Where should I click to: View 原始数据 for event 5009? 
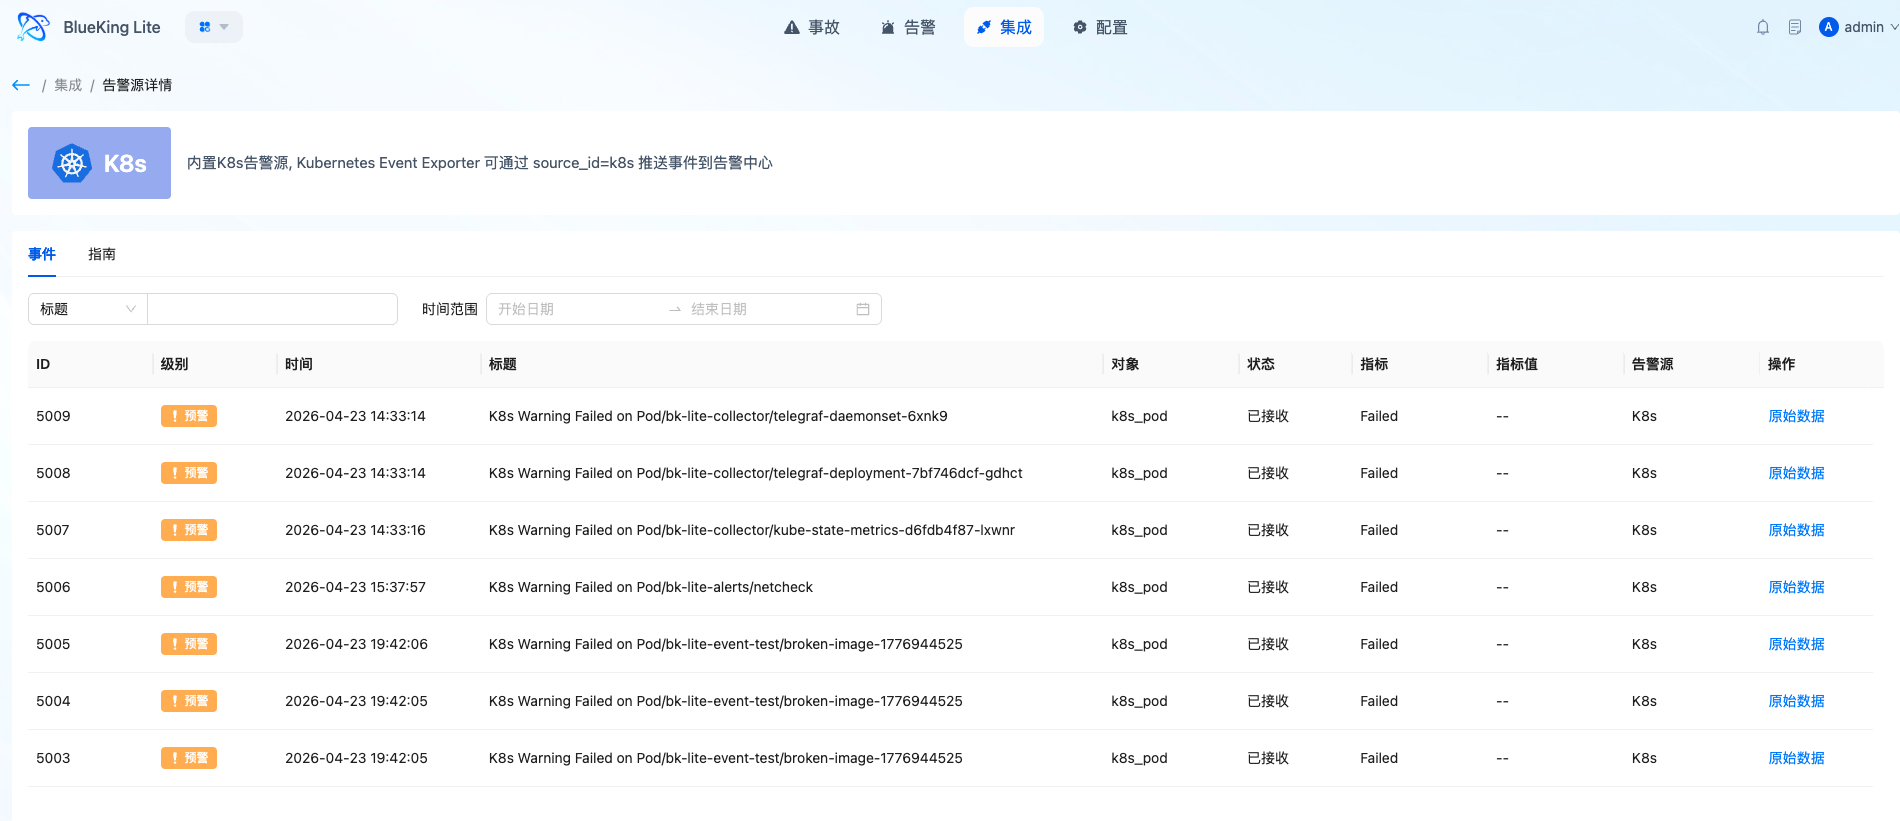1796,416
